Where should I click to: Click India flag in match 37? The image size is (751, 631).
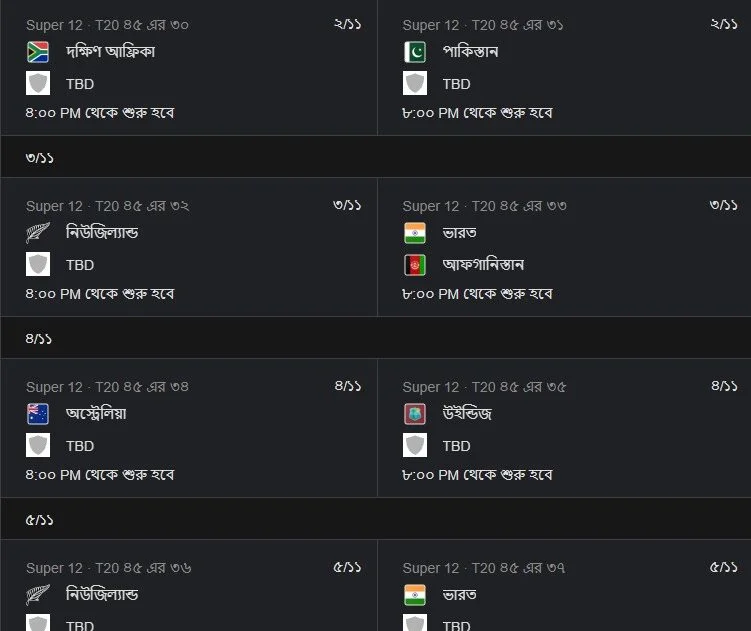415,595
